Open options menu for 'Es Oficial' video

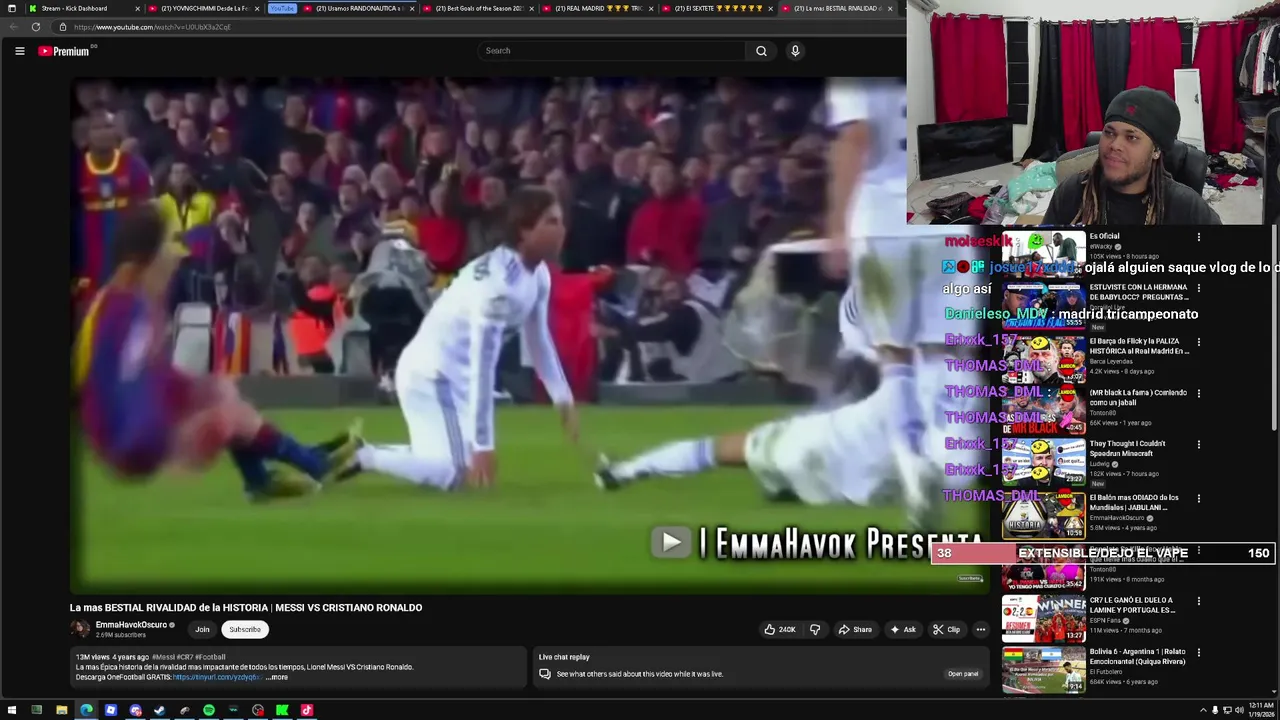(x=1199, y=237)
